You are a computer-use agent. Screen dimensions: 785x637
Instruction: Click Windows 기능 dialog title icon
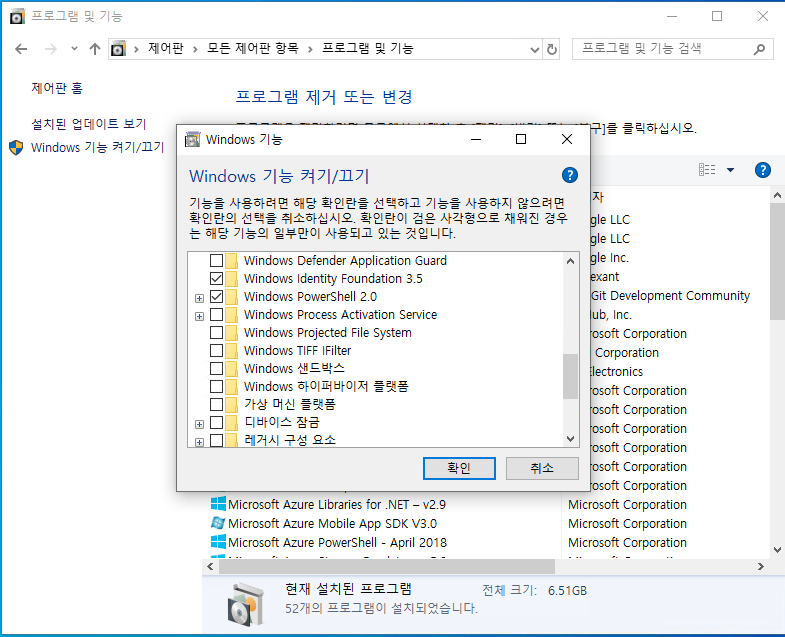[x=193, y=139]
